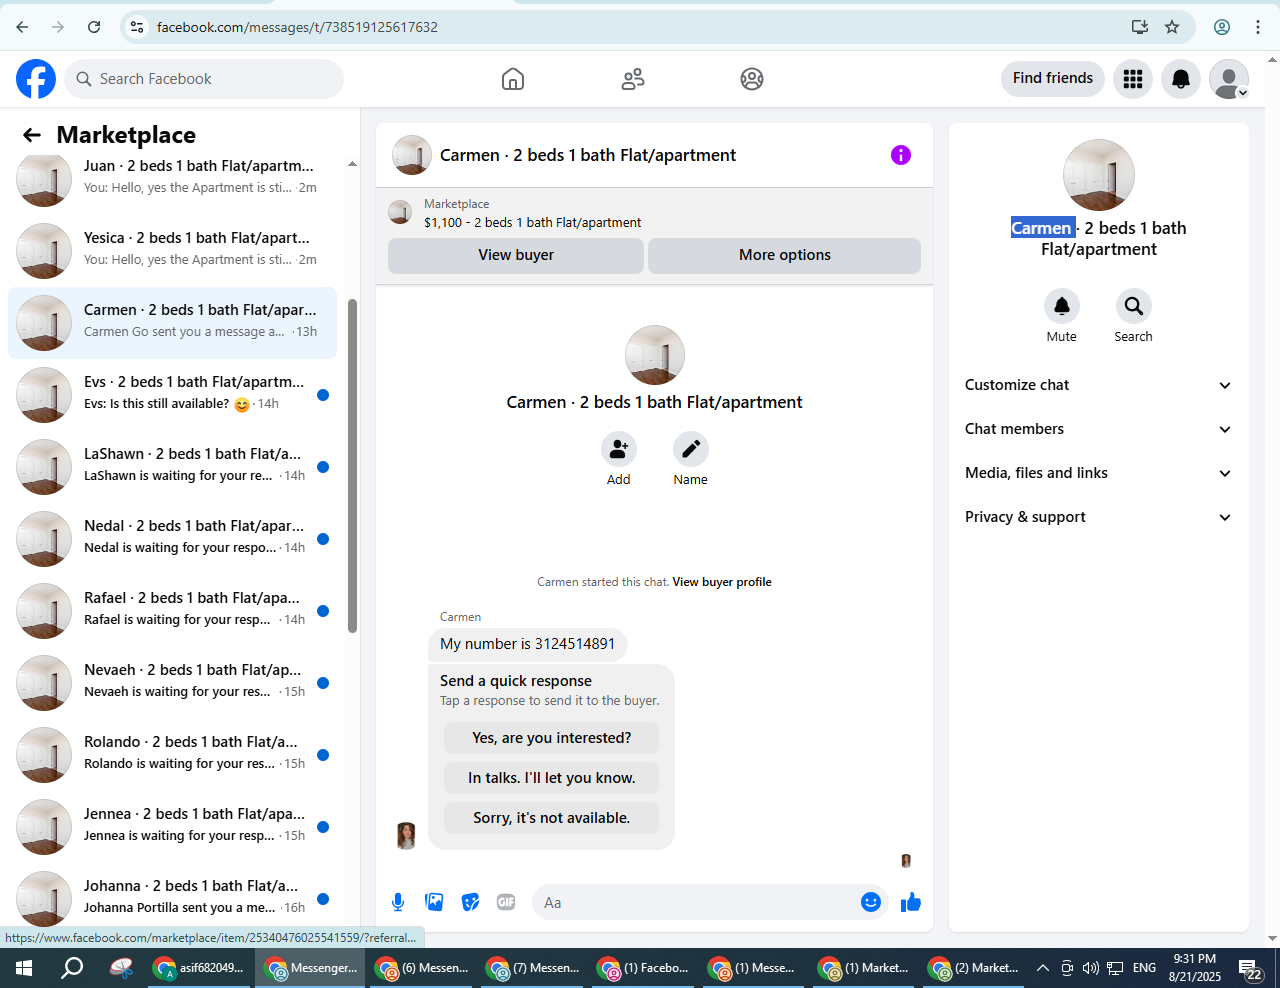Open Chrome profile avatar icon
Image resolution: width=1280 pixels, height=988 pixels.
coord(1222,27)
